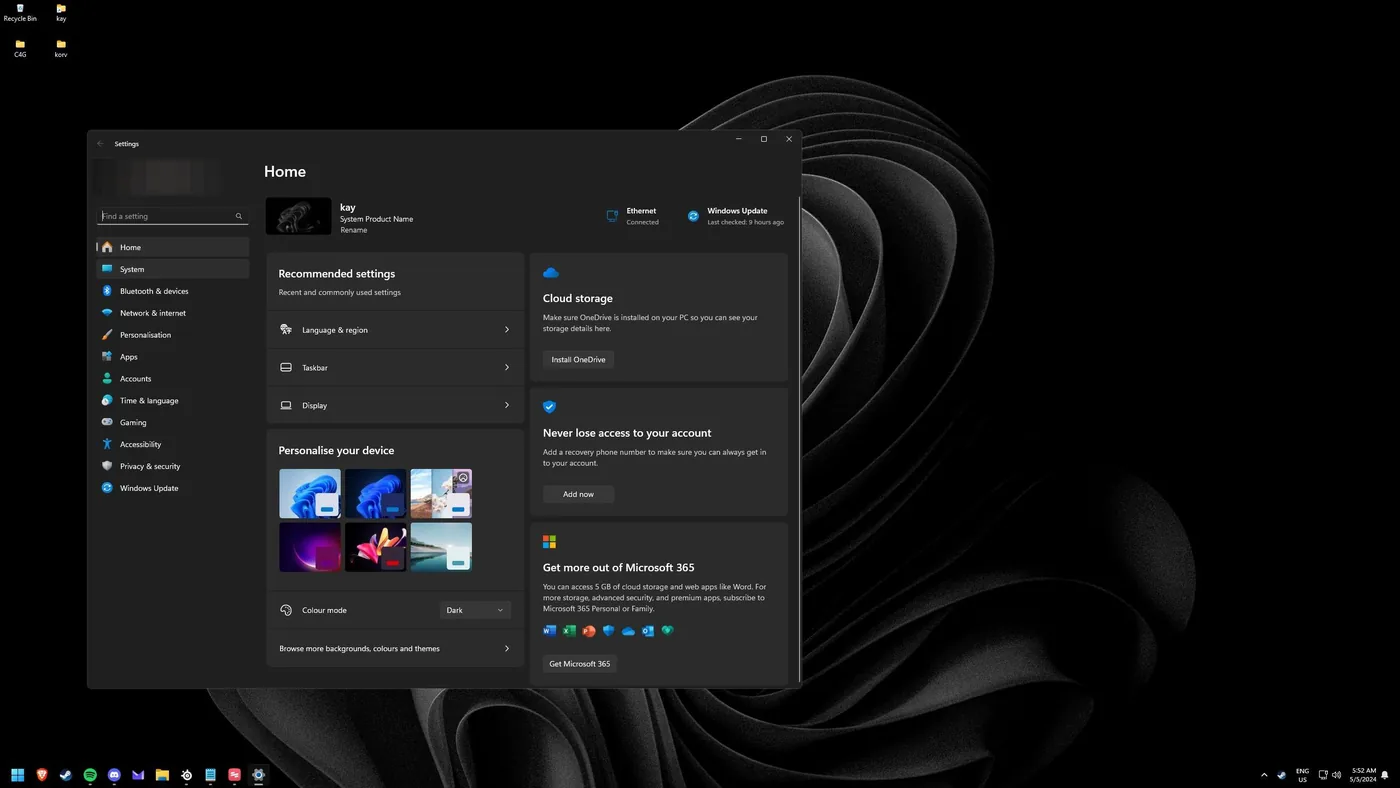The image size is (1400, 788).
Task: Open Bluetooth & devices via its sidebar icon
Action: tap(107, 291)
